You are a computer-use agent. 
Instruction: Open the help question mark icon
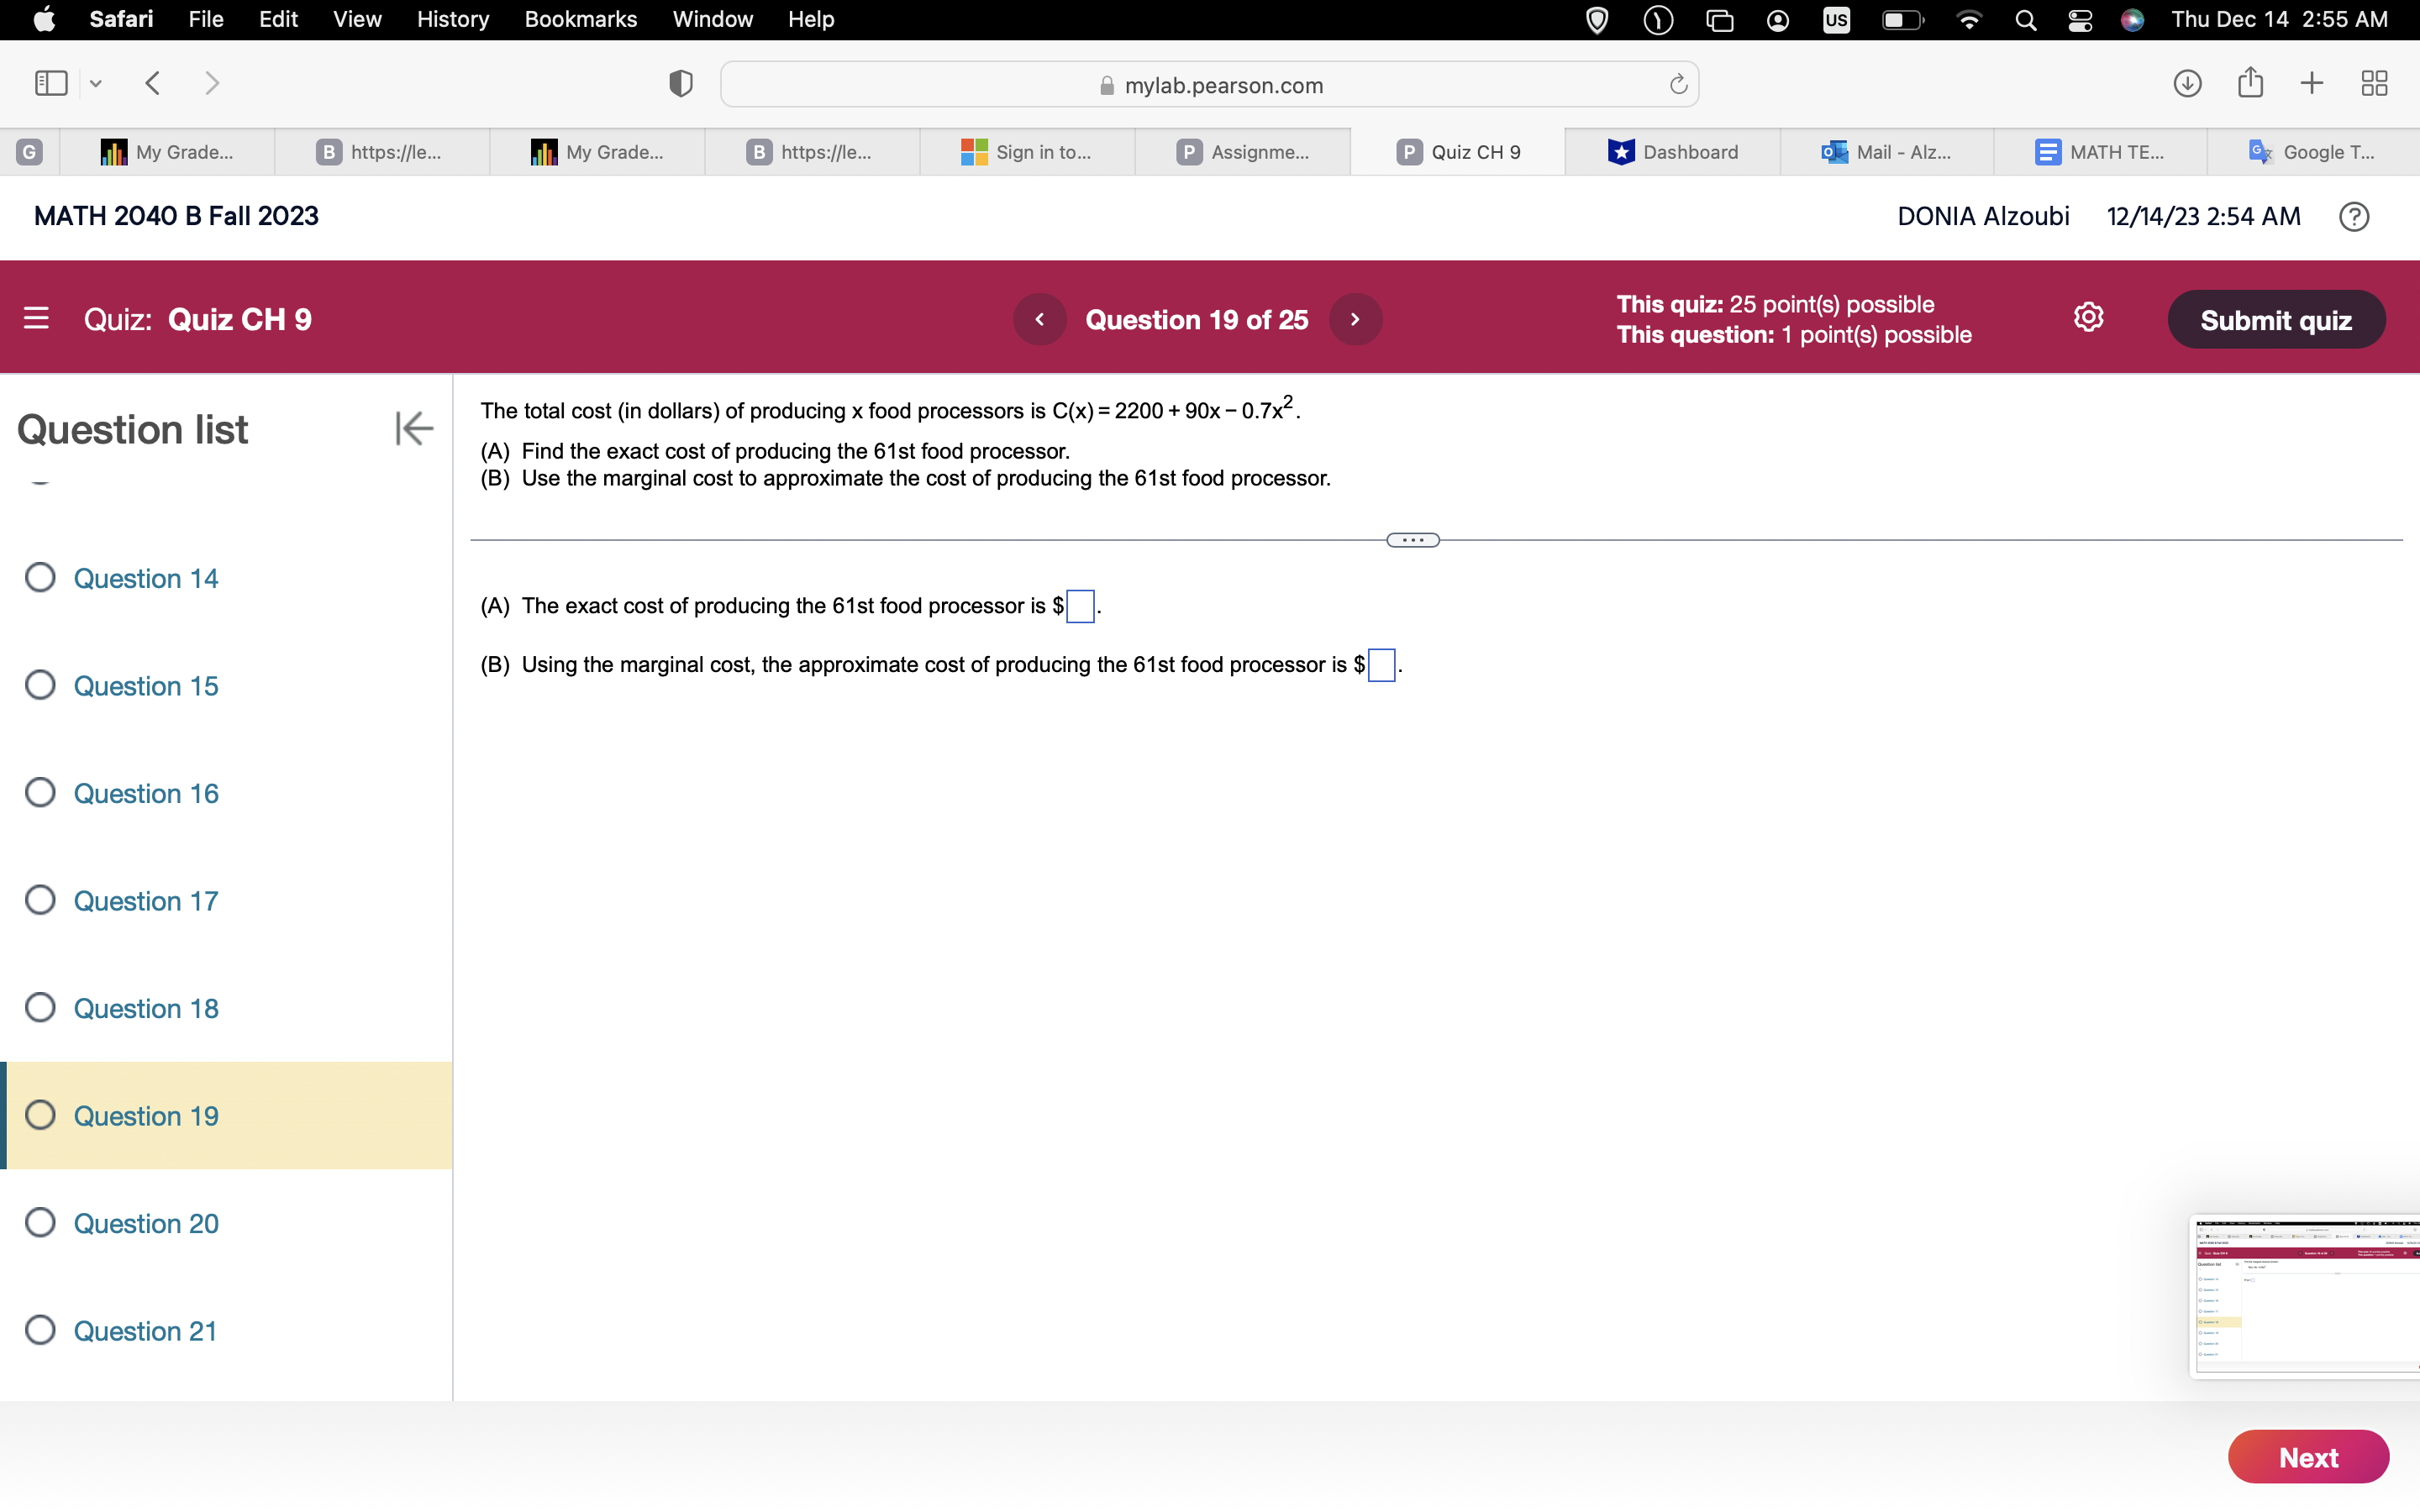click(x=2354, y=216)
